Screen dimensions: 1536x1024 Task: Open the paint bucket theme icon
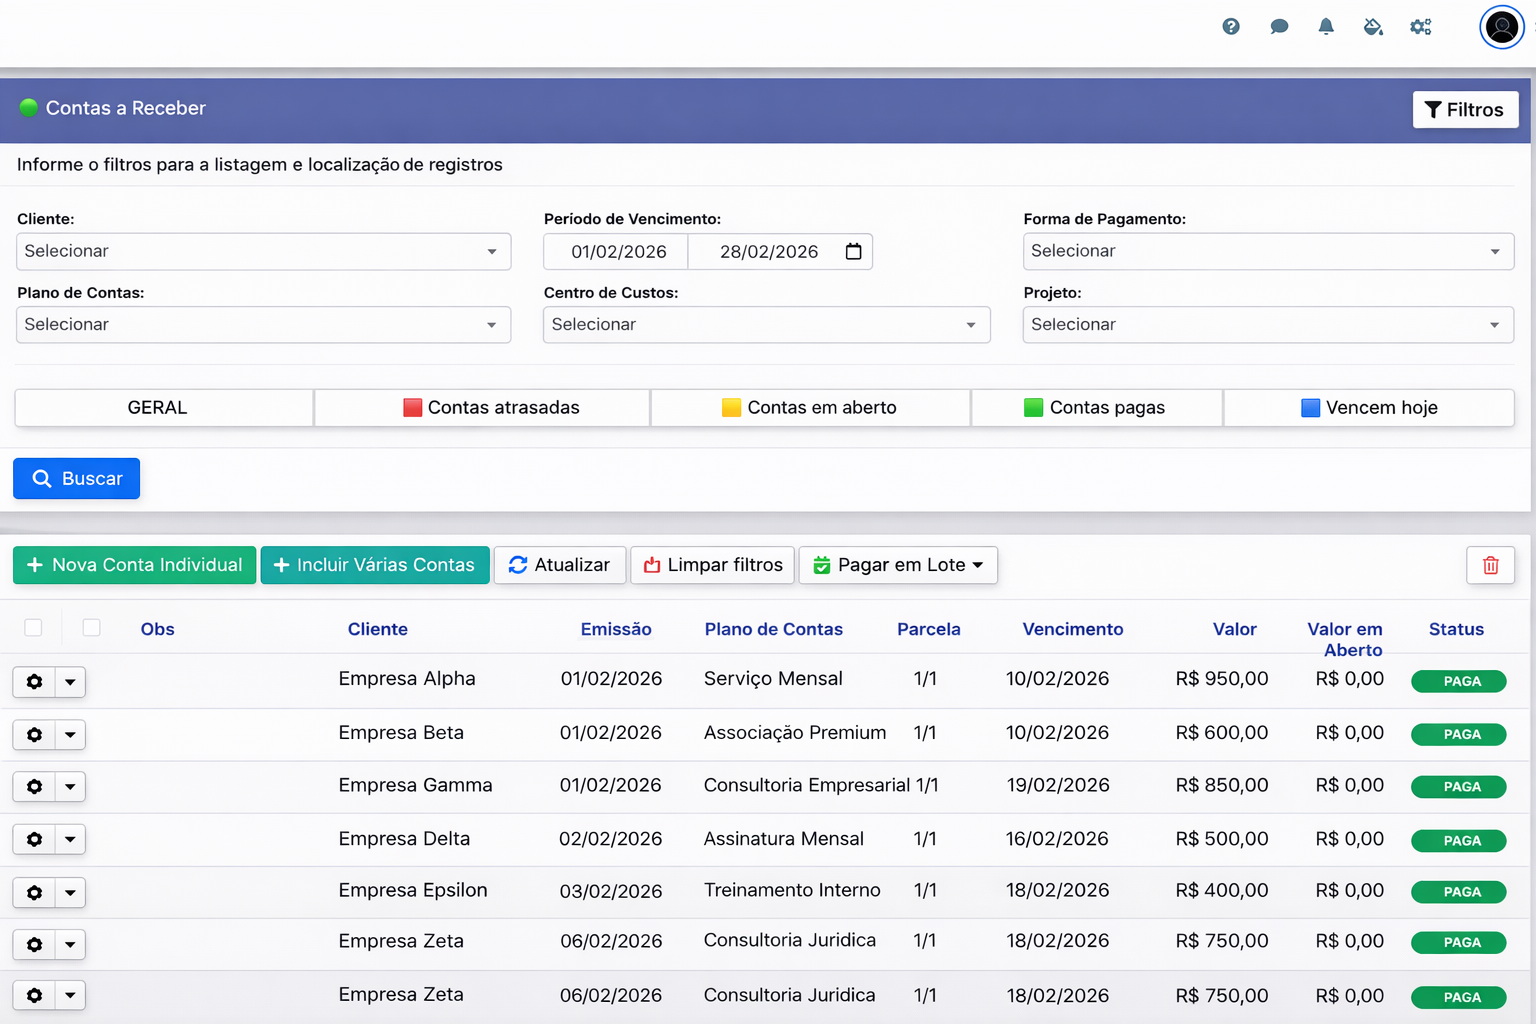point(1373,27)
